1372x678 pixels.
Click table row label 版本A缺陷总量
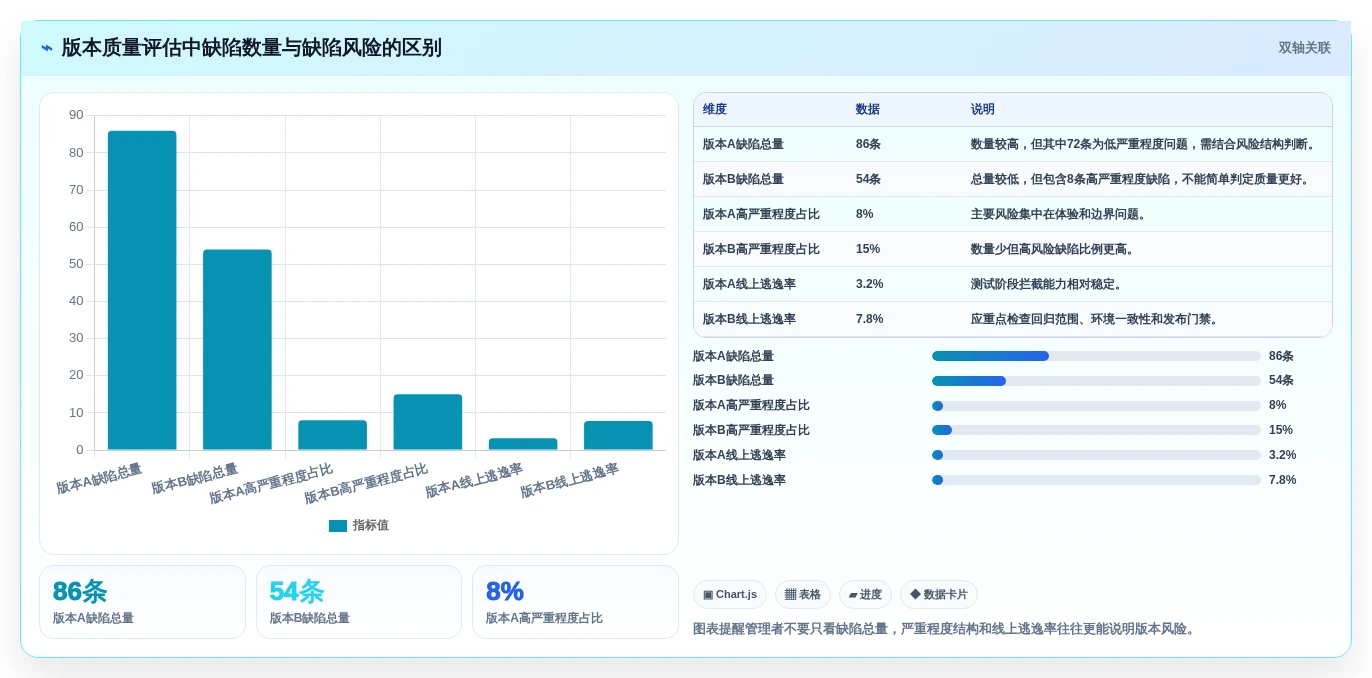(x=743, y=144)
